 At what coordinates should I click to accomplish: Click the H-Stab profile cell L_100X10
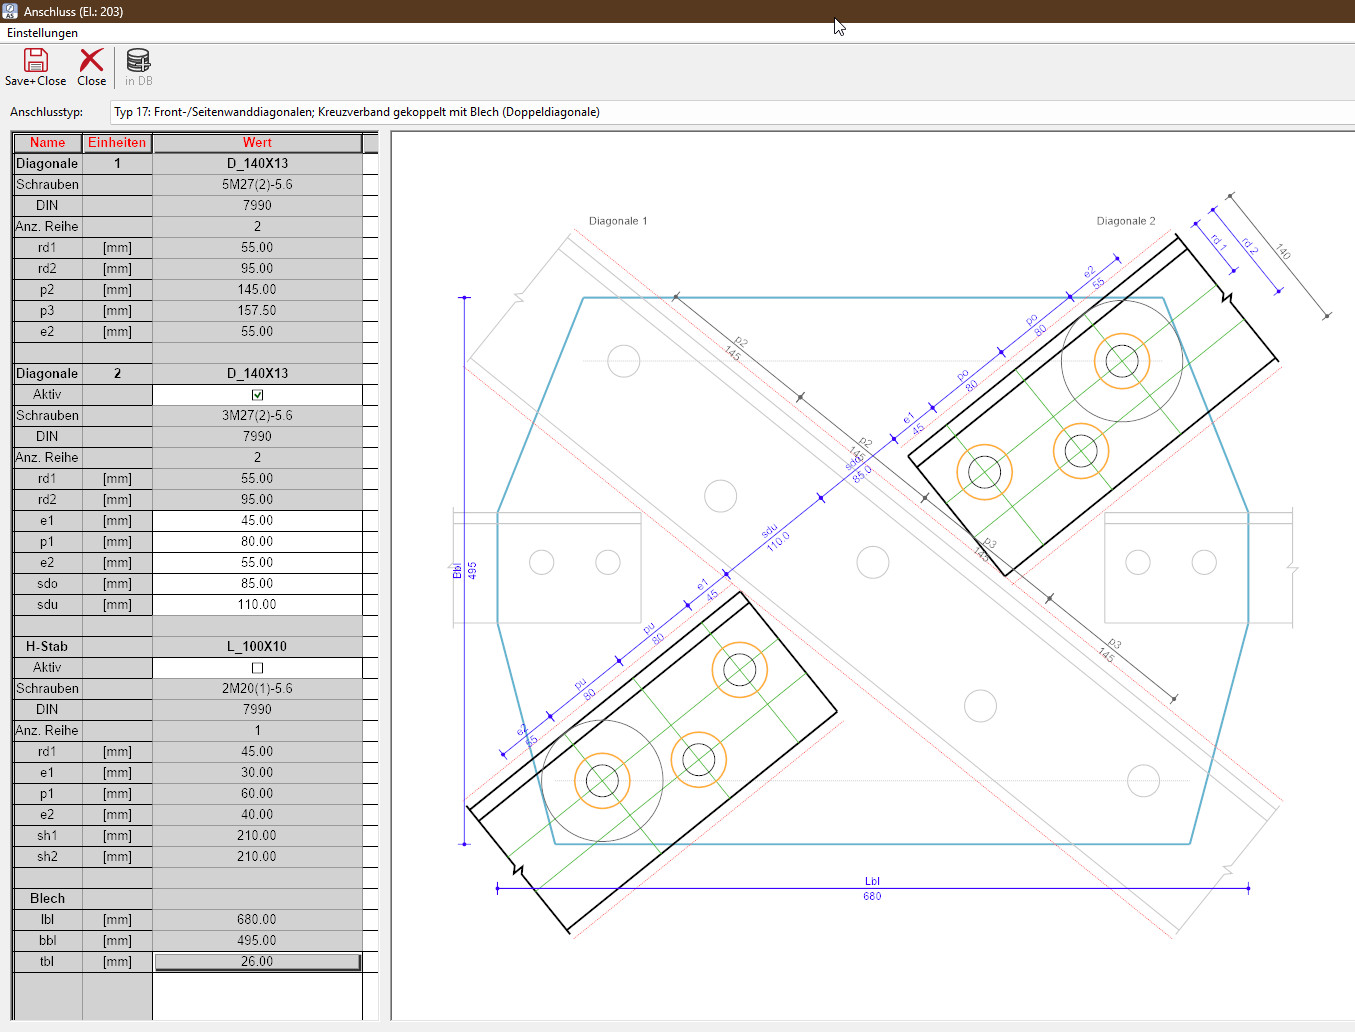(257, 647)
